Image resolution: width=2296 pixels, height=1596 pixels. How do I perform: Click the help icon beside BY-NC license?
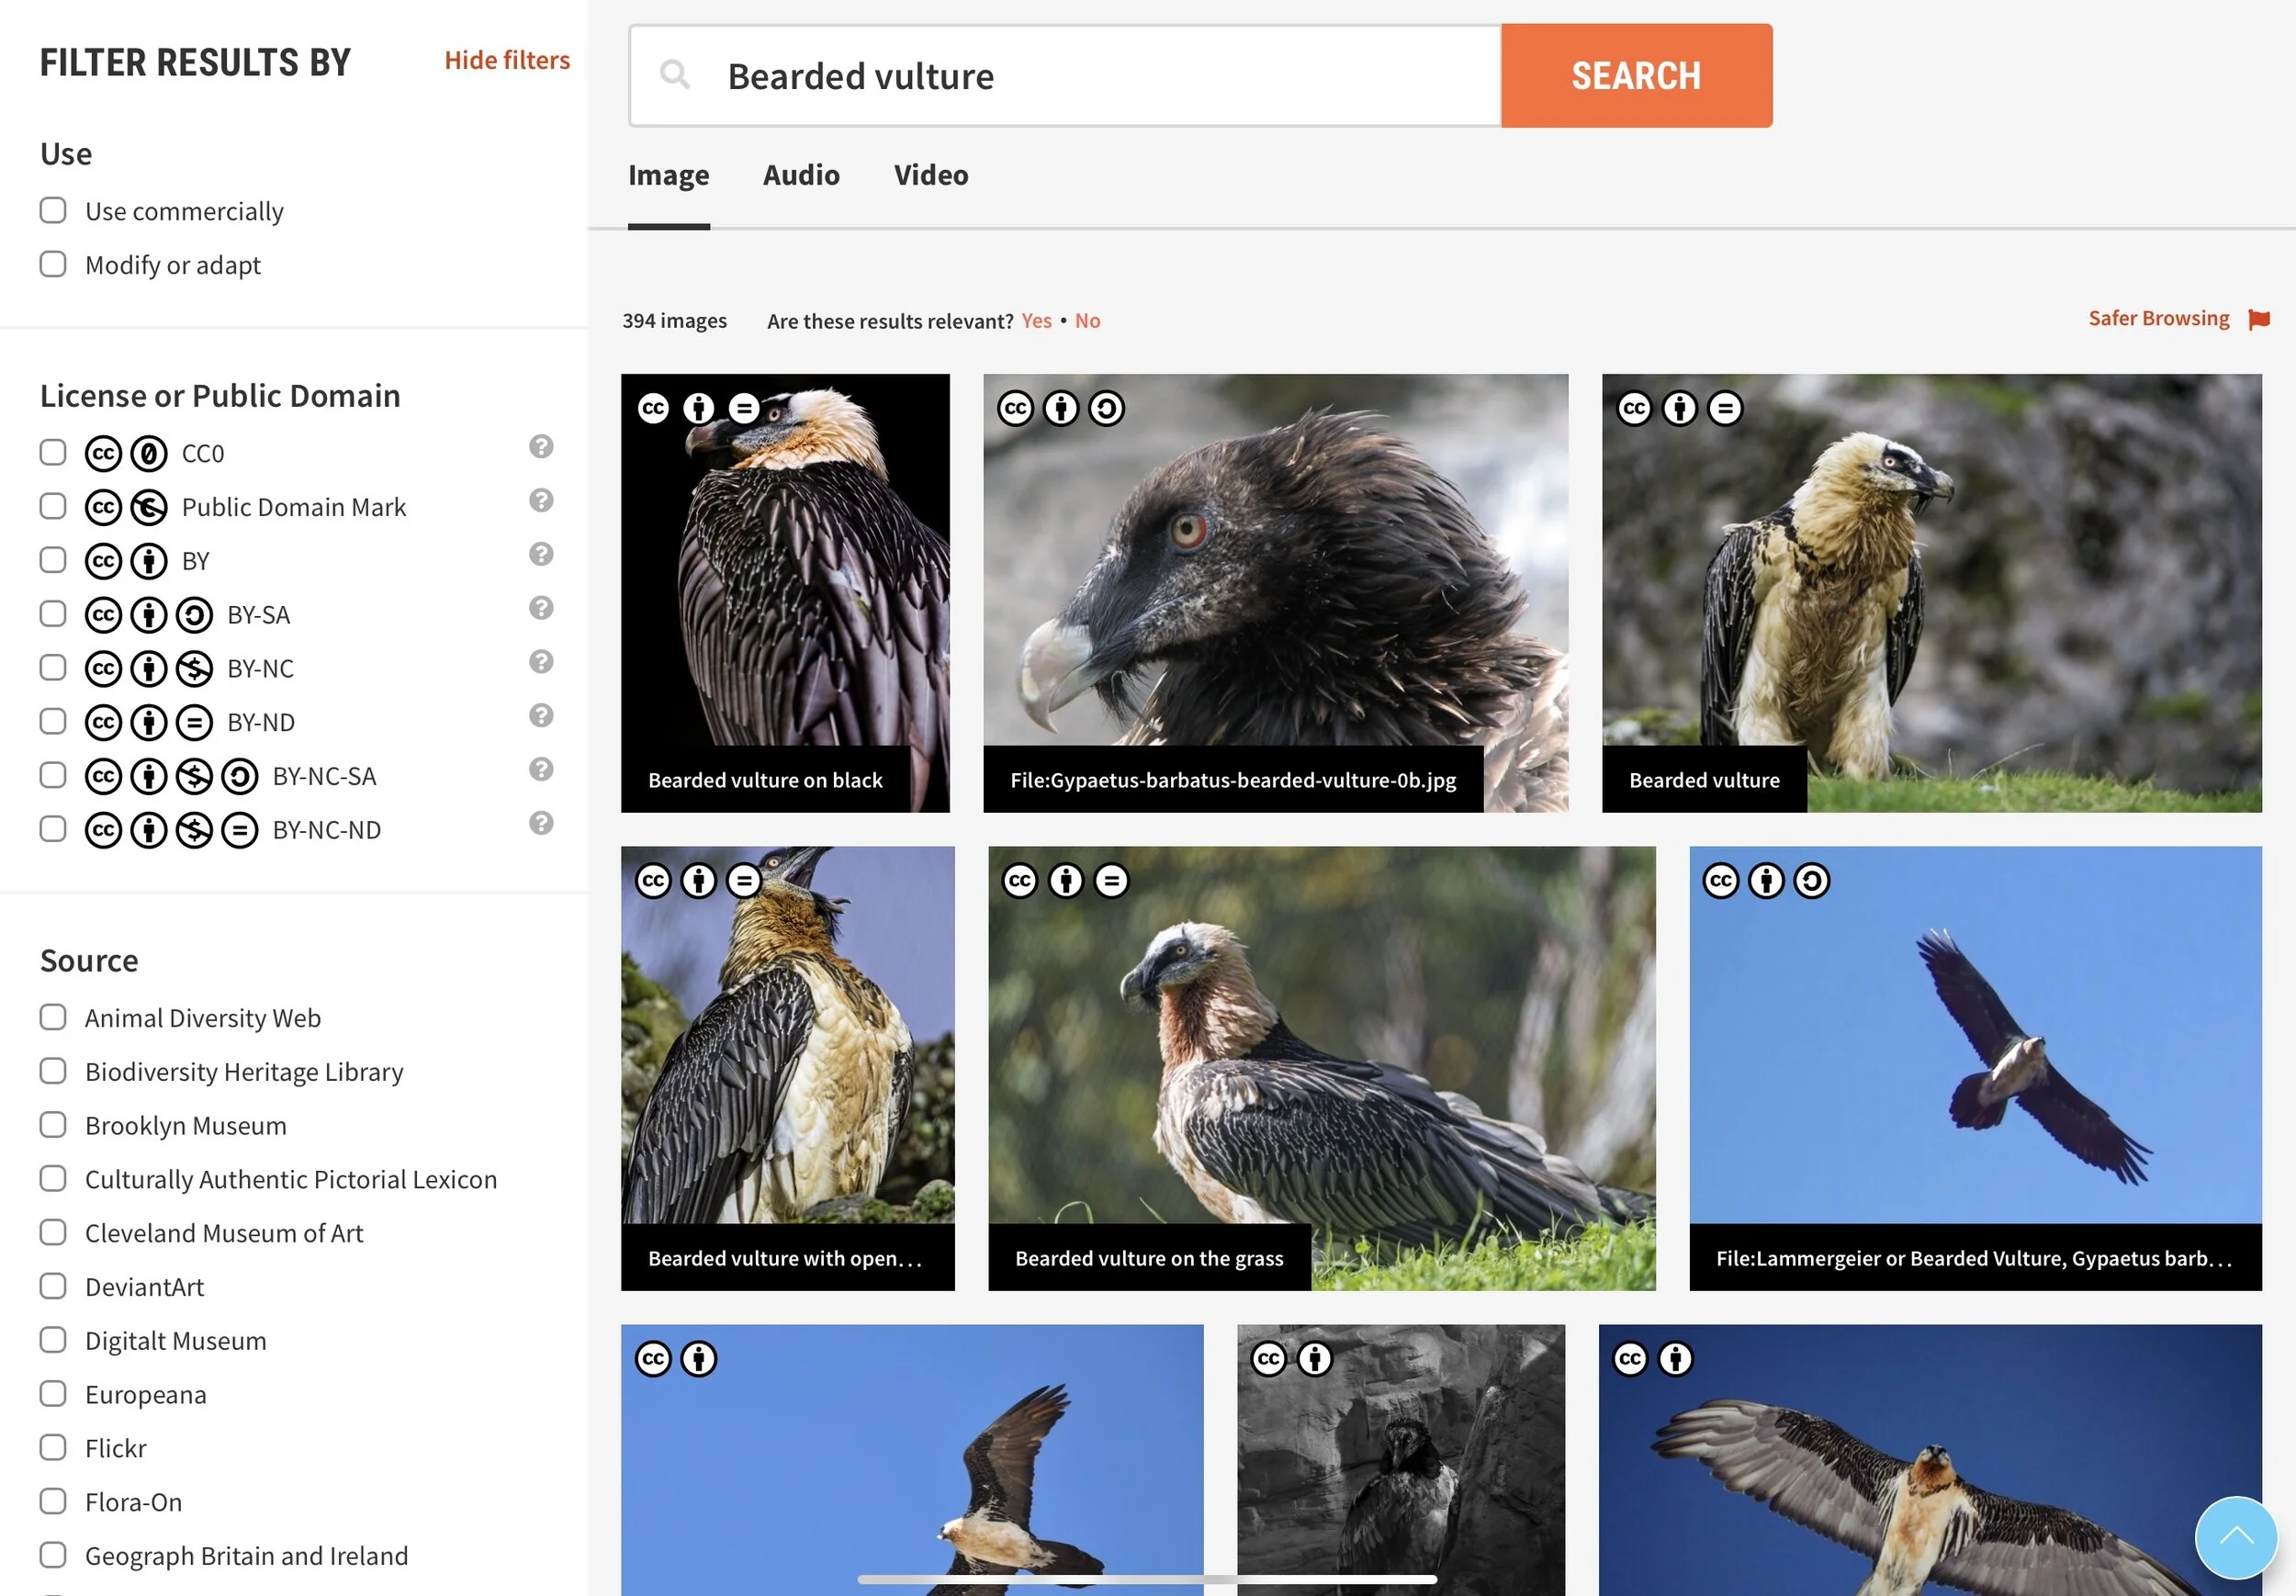(541, 662)
